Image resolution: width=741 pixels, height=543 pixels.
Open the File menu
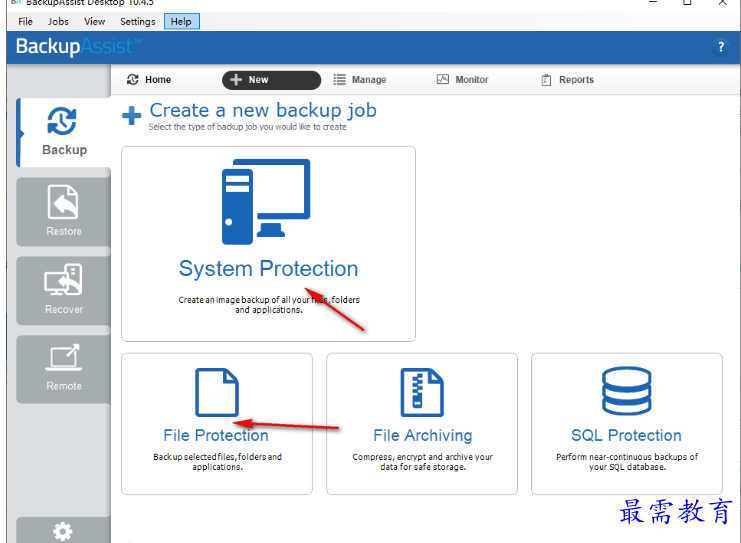coord(25,21)
